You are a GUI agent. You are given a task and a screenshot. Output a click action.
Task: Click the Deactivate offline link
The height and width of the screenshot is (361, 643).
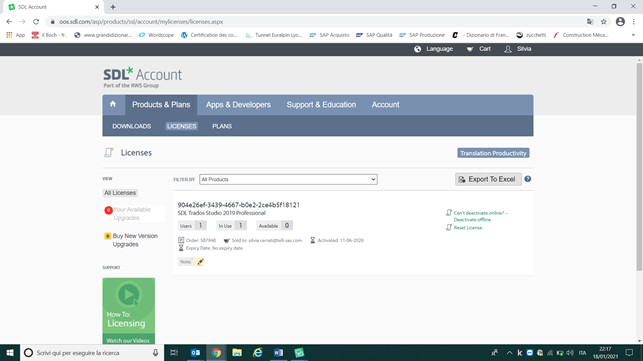pyautogui.click(x=480, y=216)
